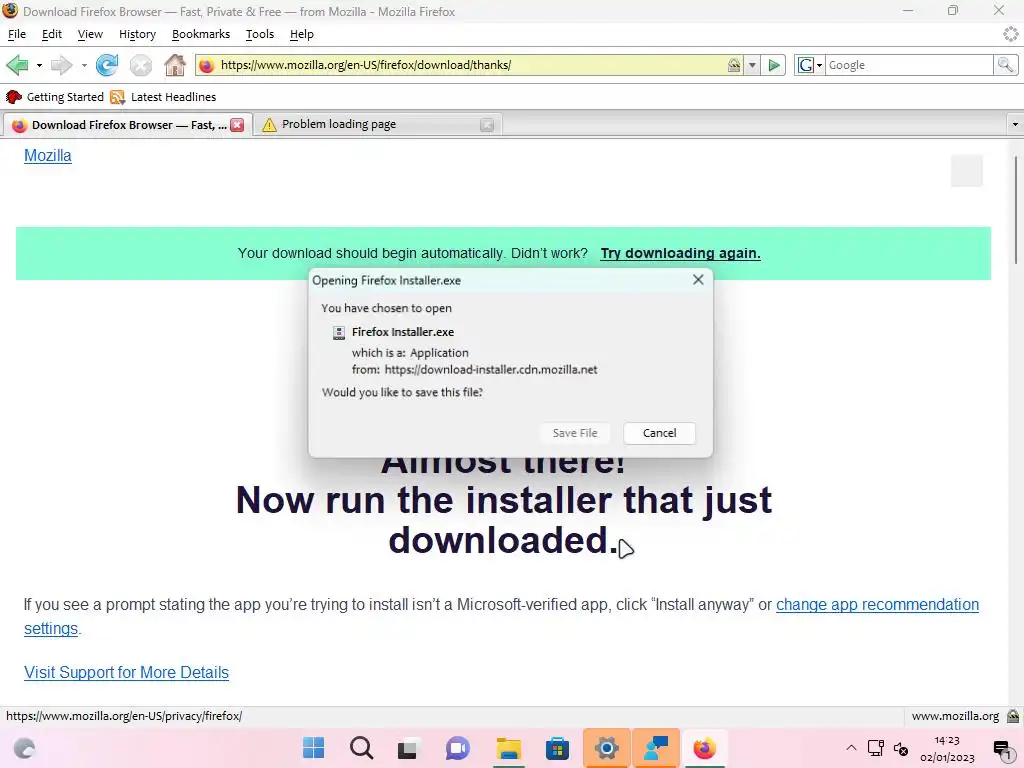Open the Chat app on taskbar

pos(458,748)
